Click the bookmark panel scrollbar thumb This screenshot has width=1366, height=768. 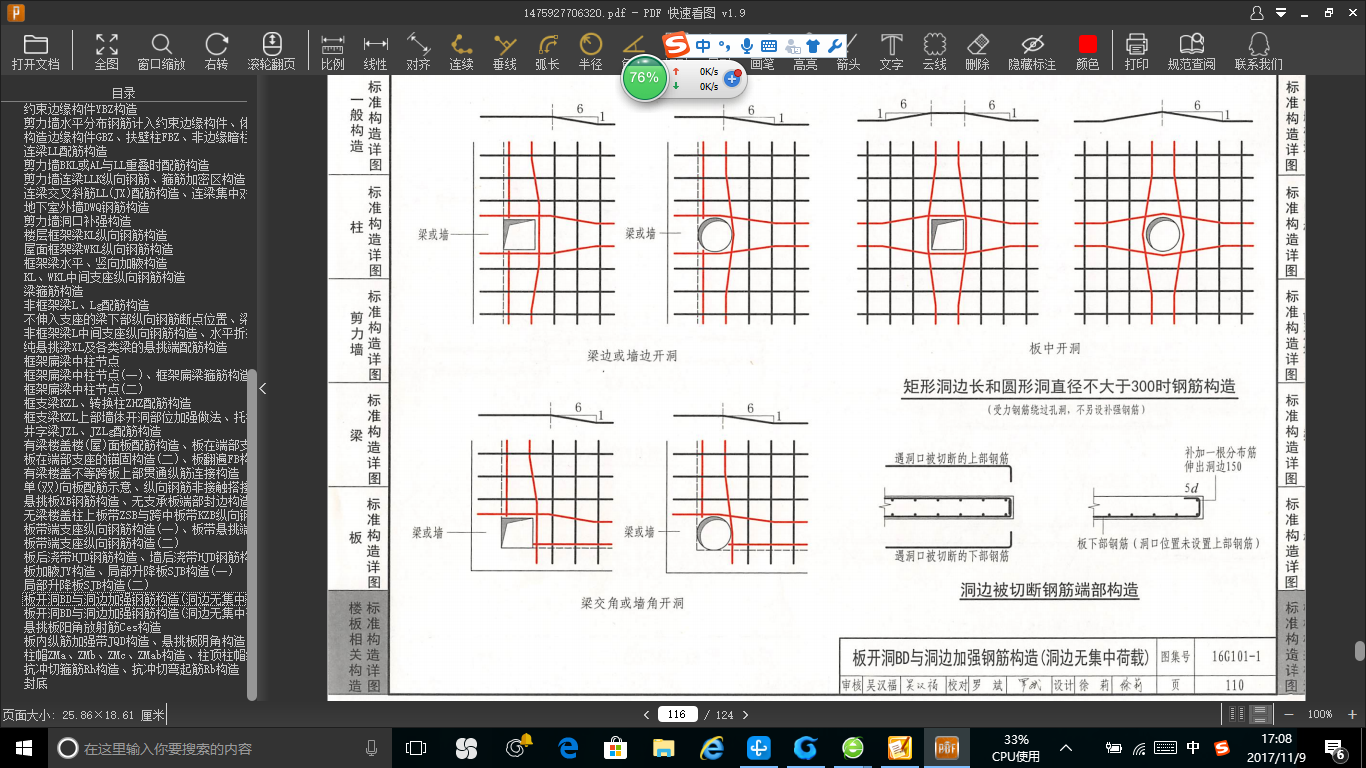click(x=252, y=535)
